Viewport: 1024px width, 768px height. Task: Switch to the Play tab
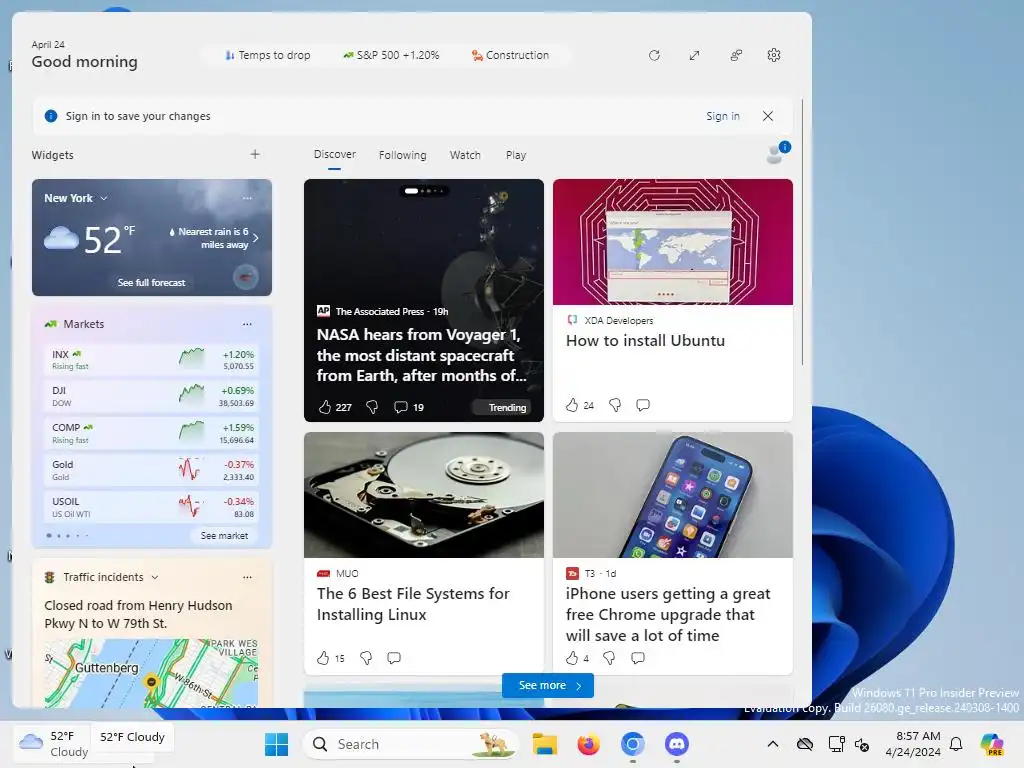[x=516, y=155]
